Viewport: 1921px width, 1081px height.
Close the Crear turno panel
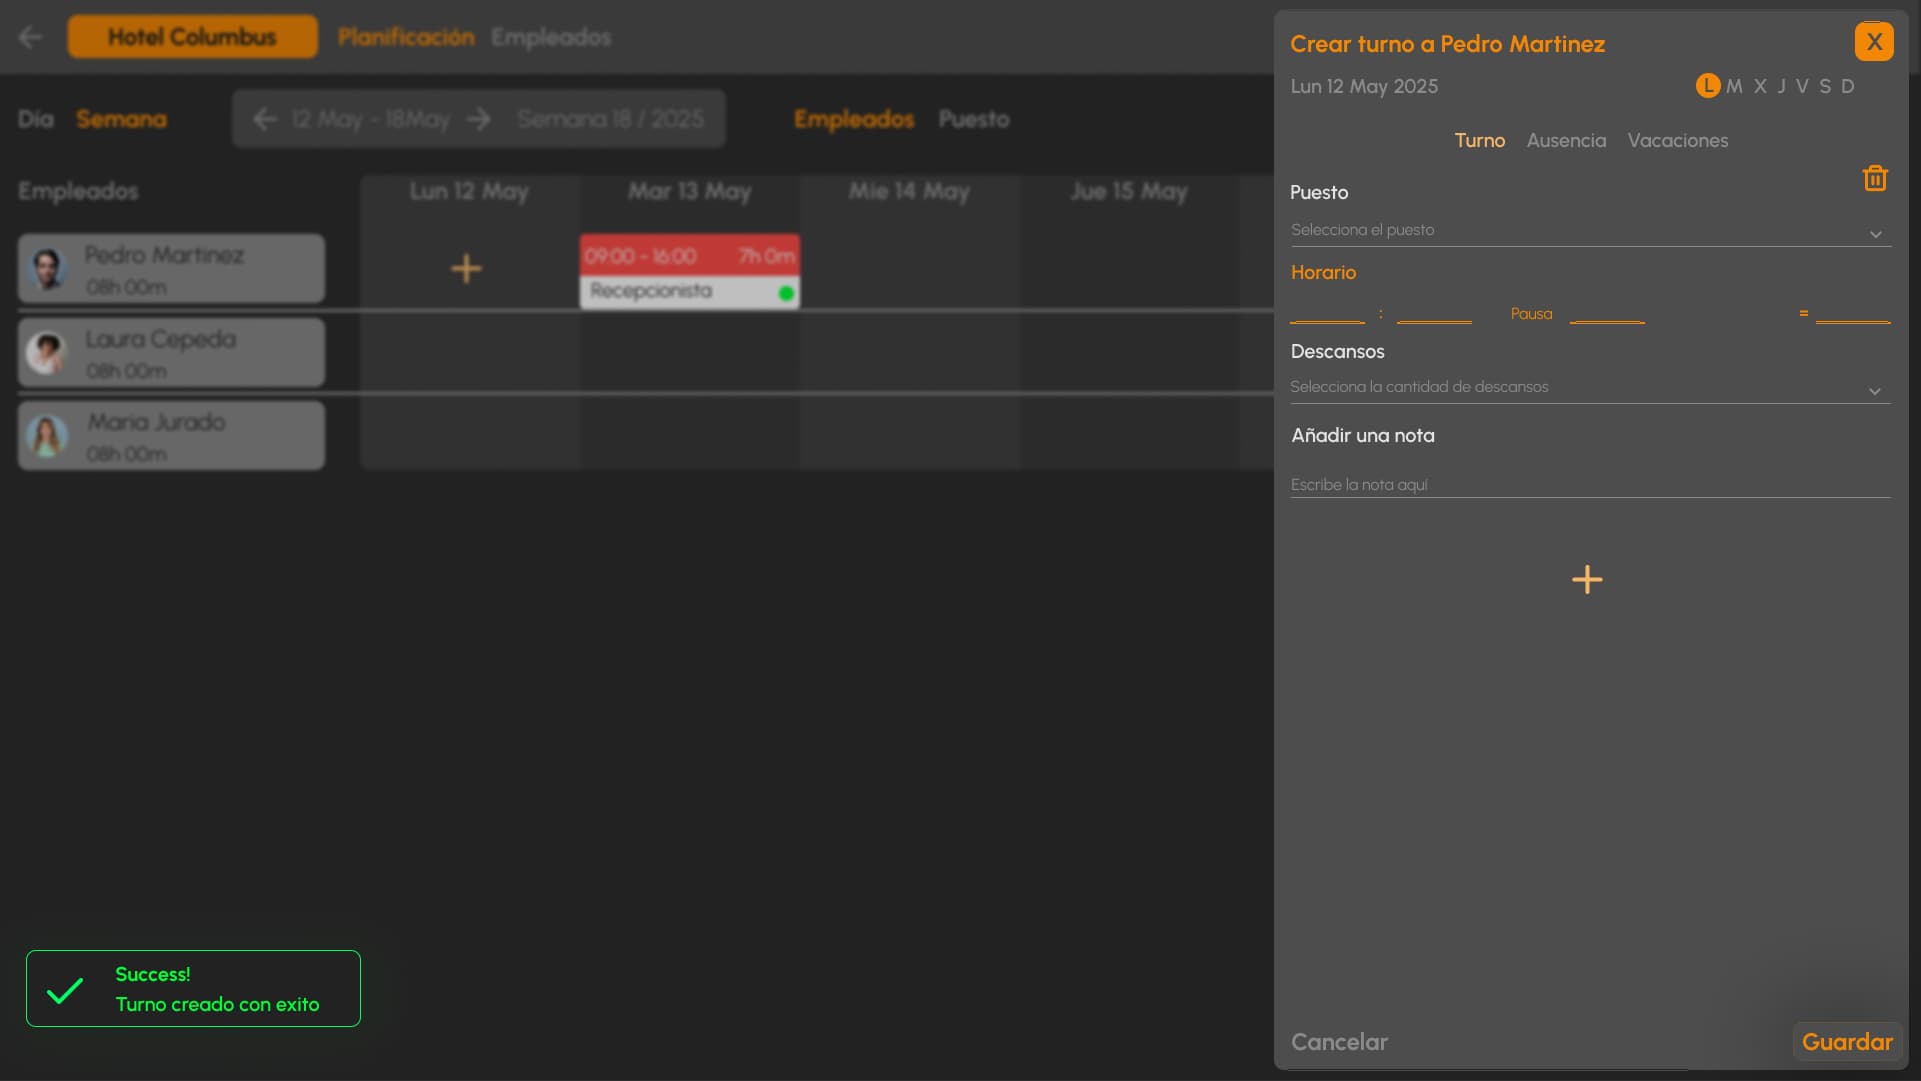(1875, 41)
